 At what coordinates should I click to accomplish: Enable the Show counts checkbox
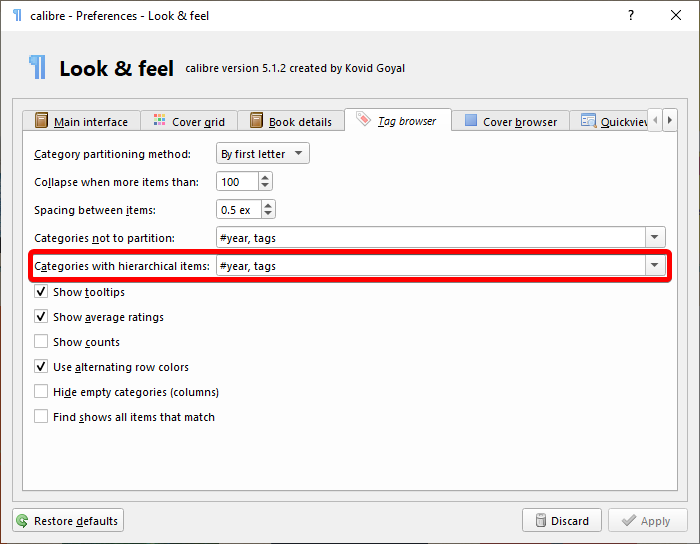[41, 342]
